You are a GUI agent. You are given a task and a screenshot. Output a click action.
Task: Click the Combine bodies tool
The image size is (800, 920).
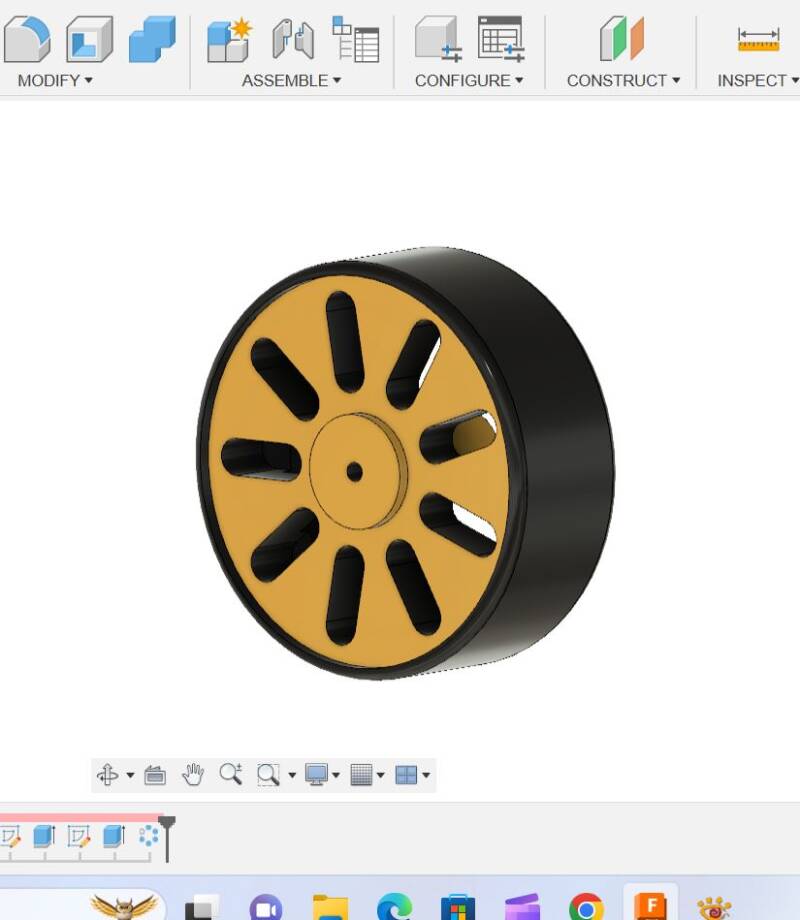152,39
